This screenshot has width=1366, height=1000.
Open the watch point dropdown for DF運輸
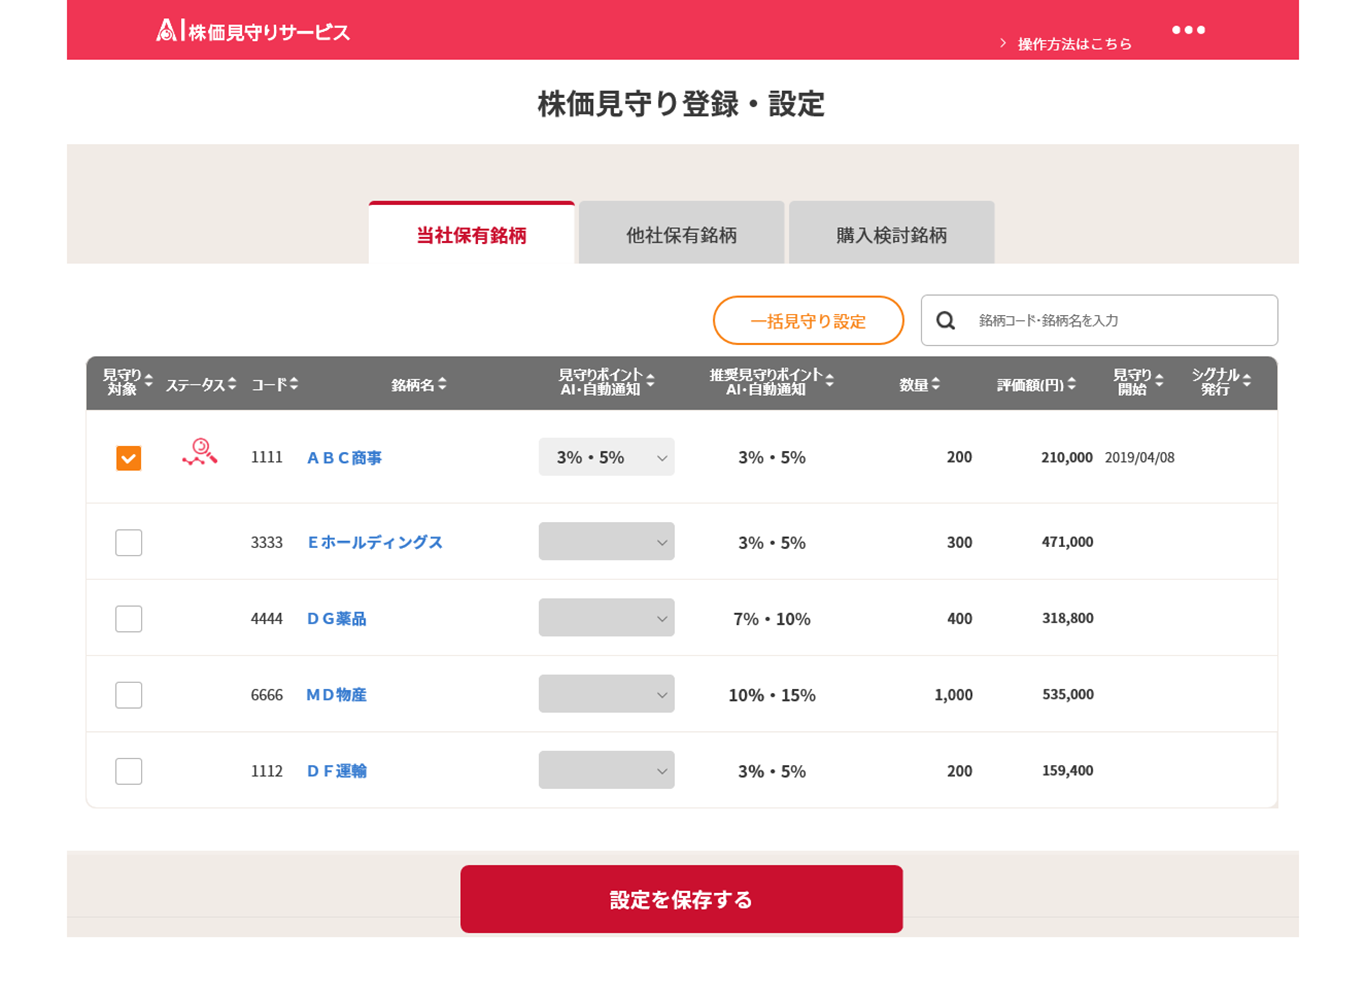tap(606, 770)
